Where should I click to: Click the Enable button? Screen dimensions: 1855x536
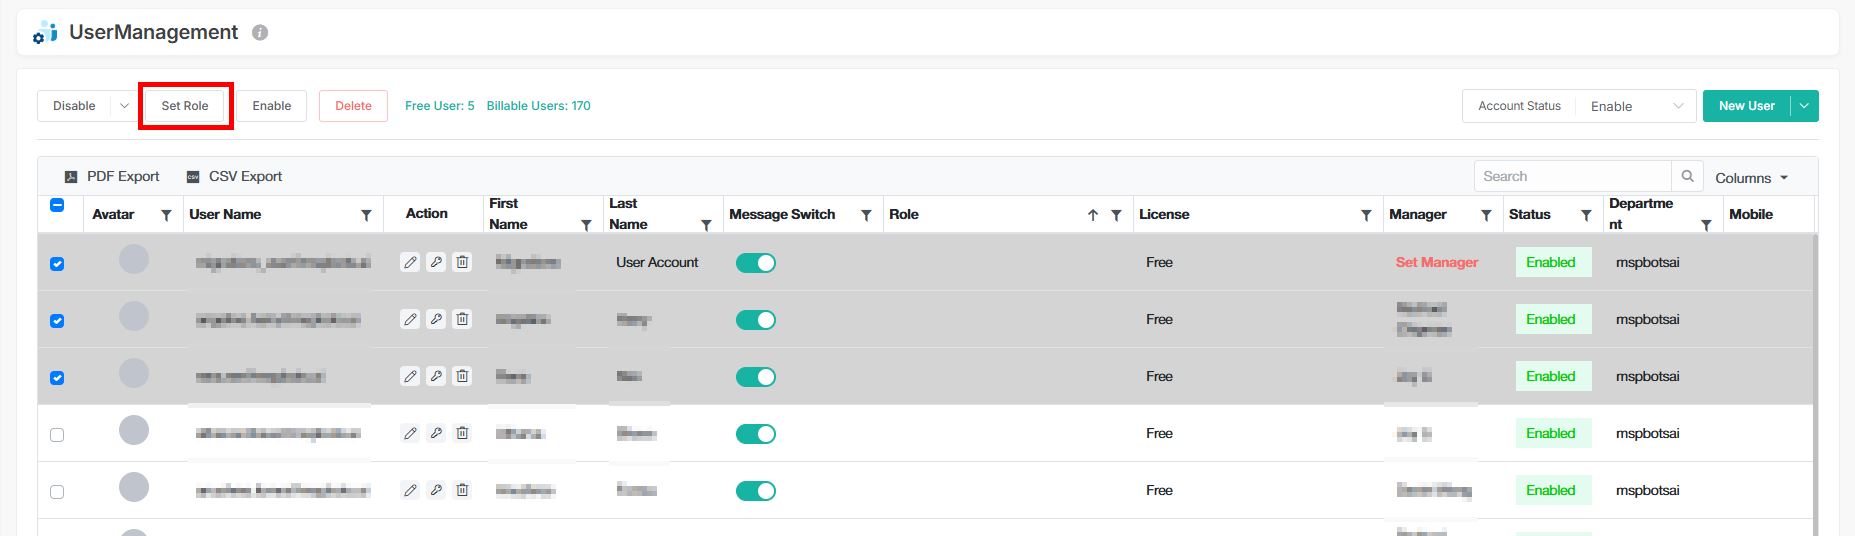pos(272,106)
